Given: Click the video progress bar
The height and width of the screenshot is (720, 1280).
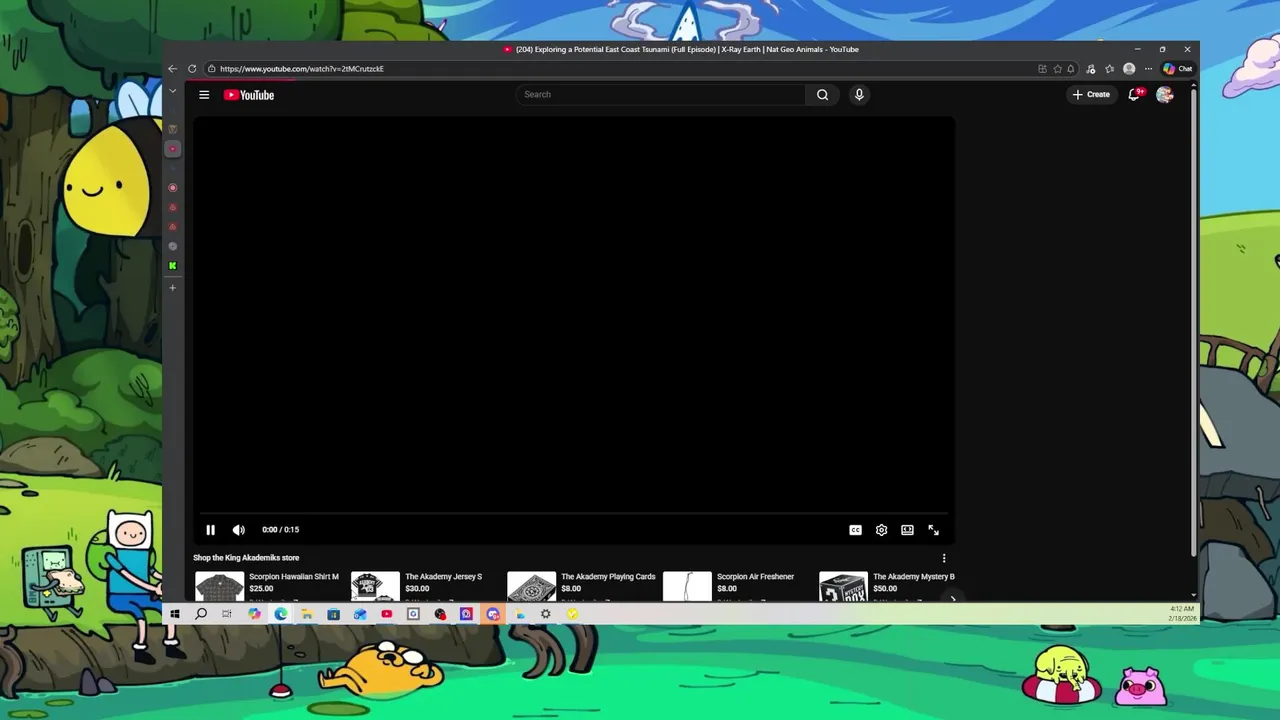Looking at the screenshot, I should pos(574,514).
